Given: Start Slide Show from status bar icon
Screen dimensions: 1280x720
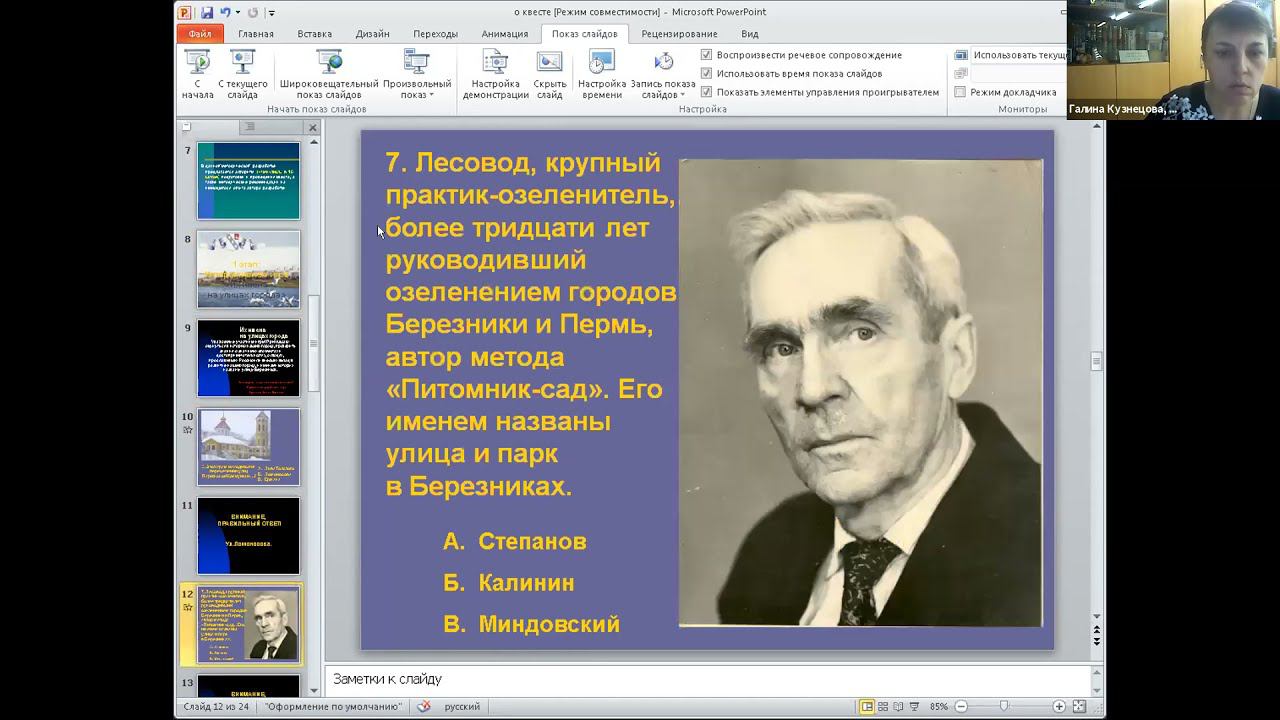Looking at the screenshot, I should tap(914, 707).
